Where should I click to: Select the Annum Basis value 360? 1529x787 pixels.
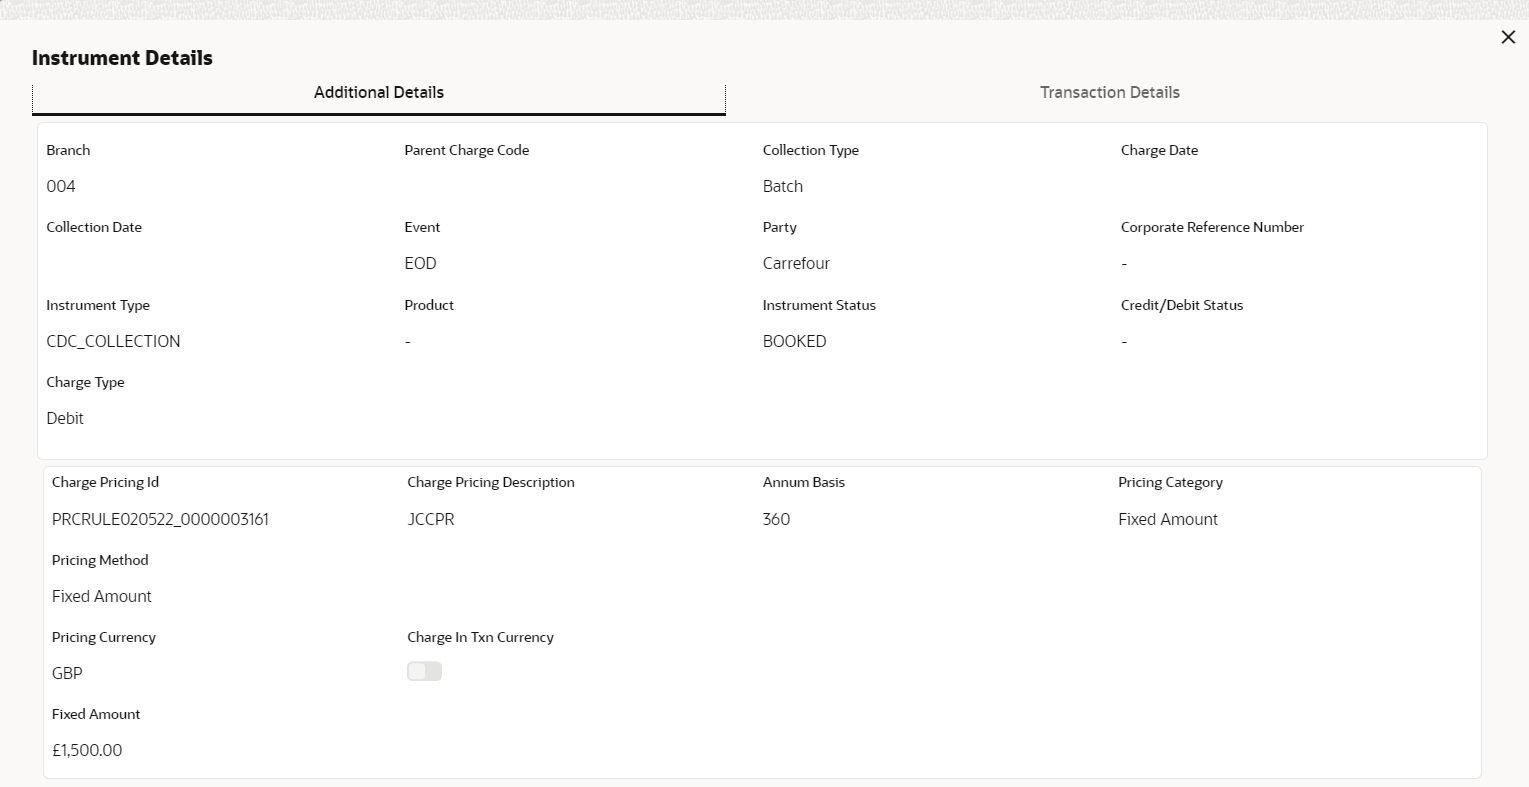pyautogui.click(x=776, y=519)
